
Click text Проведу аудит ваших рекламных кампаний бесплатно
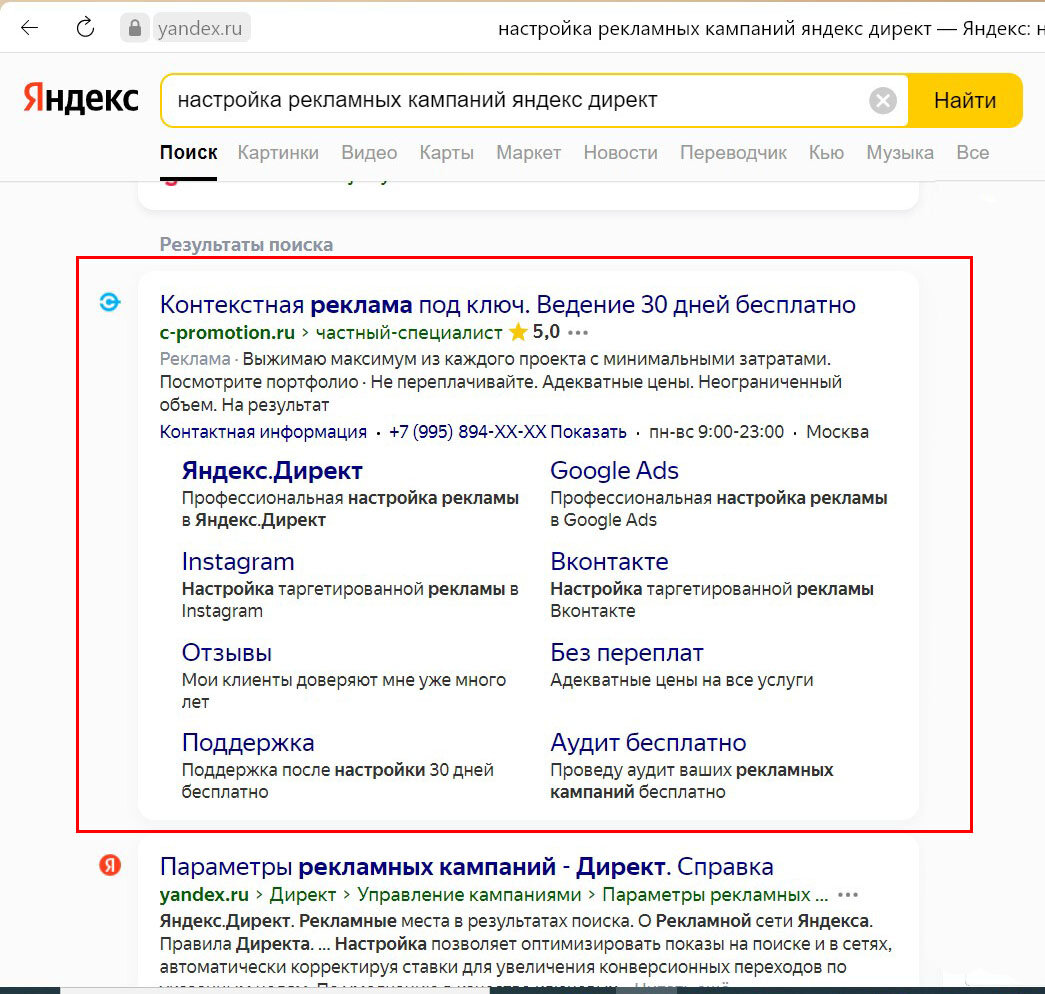(692, 781)
